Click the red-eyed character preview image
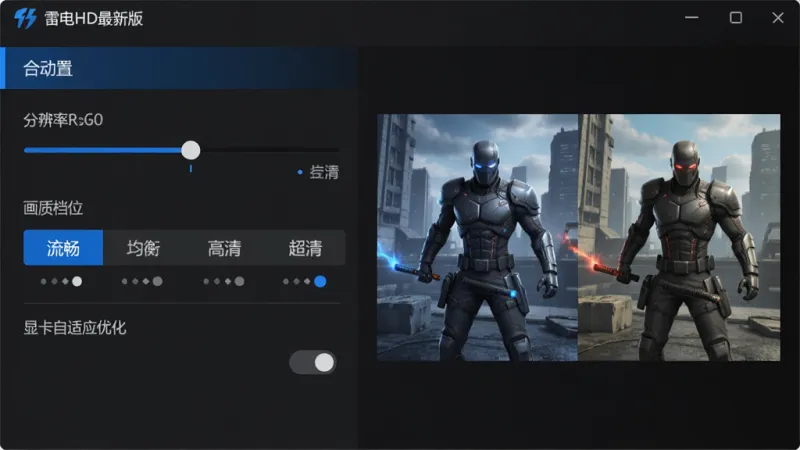 (679, 237)
